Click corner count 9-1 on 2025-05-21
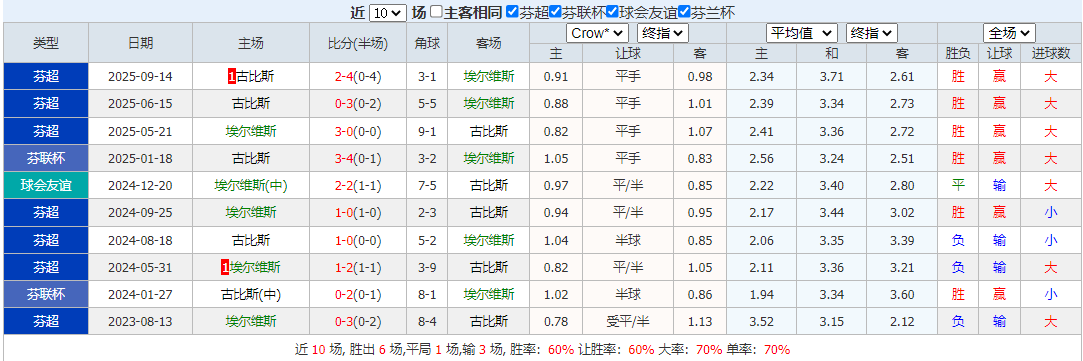This screenshot has height=361, width=1083. point(427,131)
